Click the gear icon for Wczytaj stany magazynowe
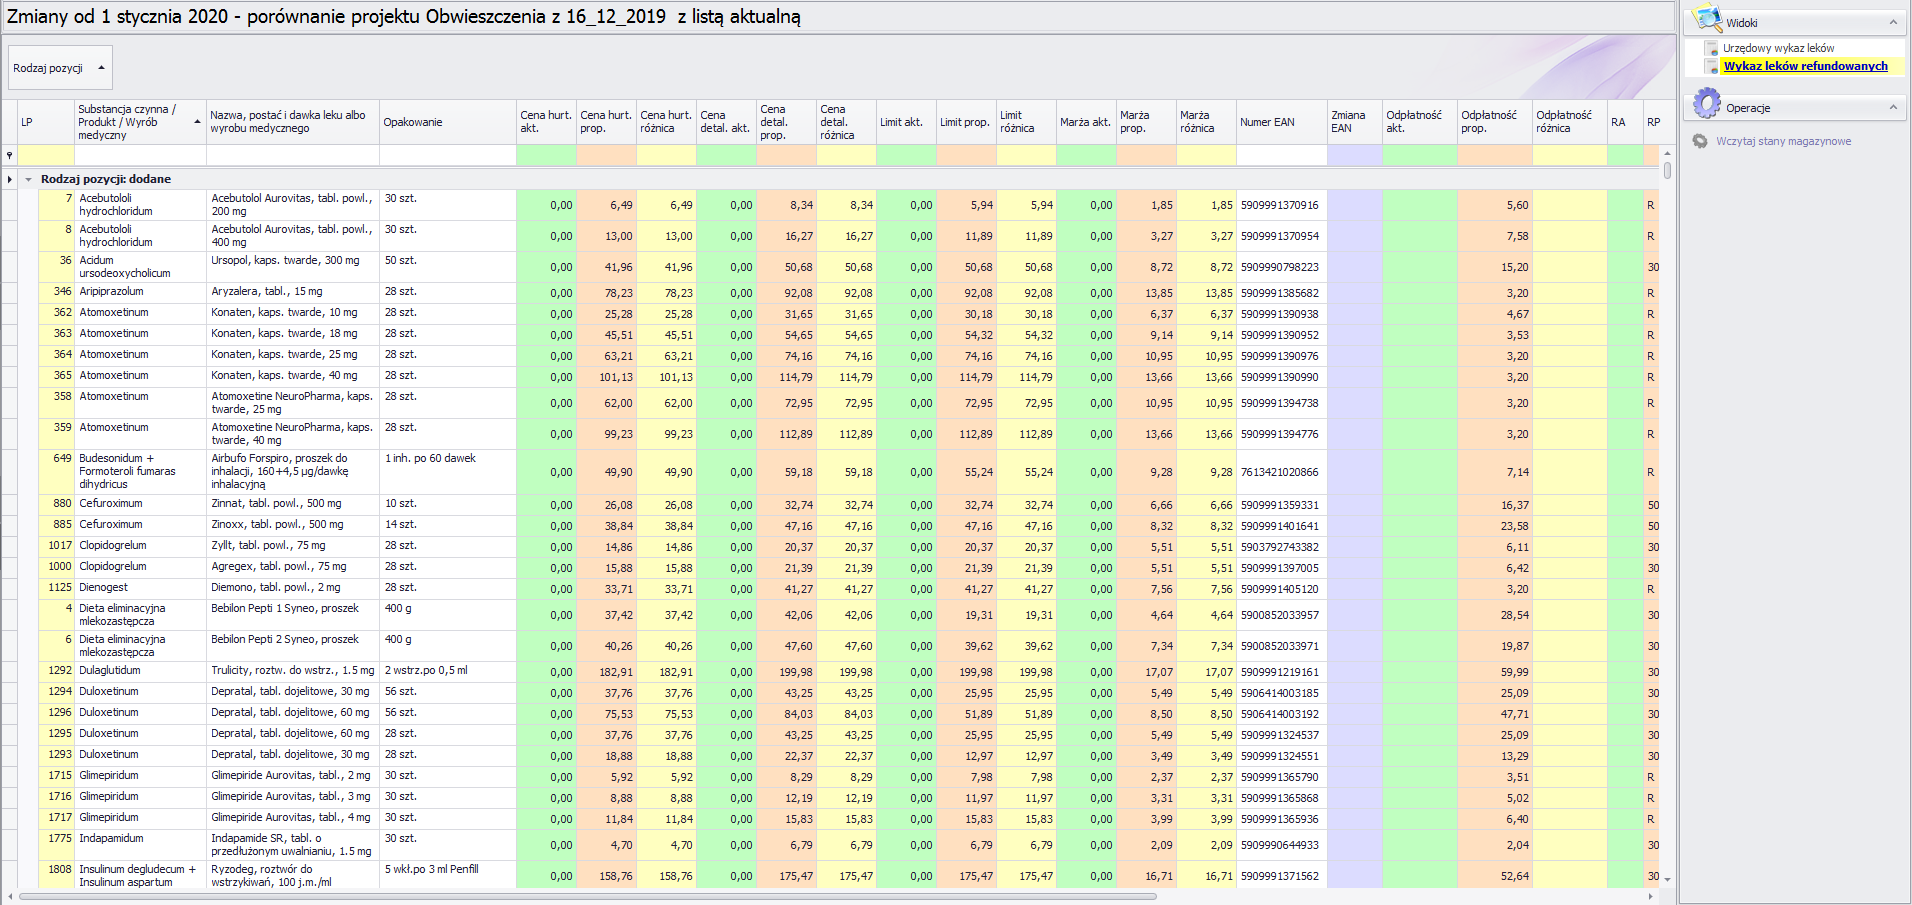 pos(1700,141)
